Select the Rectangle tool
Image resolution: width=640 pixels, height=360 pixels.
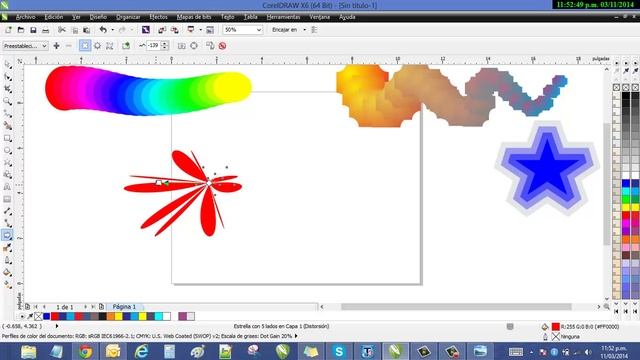tap(7, 138)
